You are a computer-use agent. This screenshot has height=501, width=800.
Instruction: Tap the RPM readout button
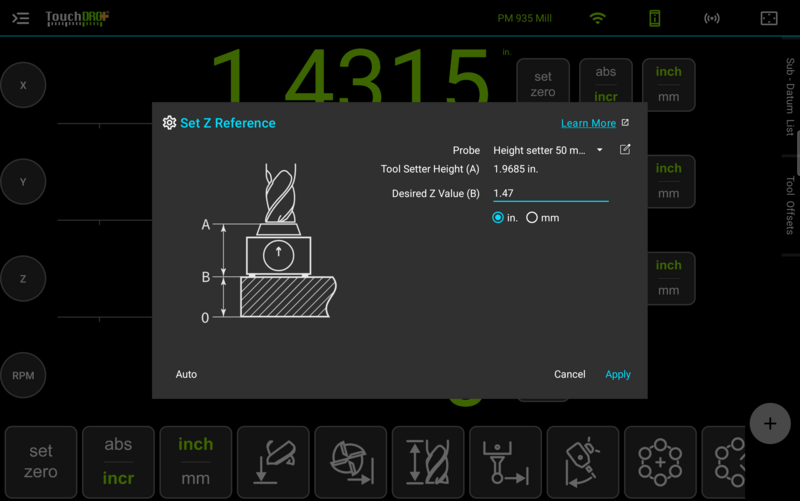coord(23,375)
